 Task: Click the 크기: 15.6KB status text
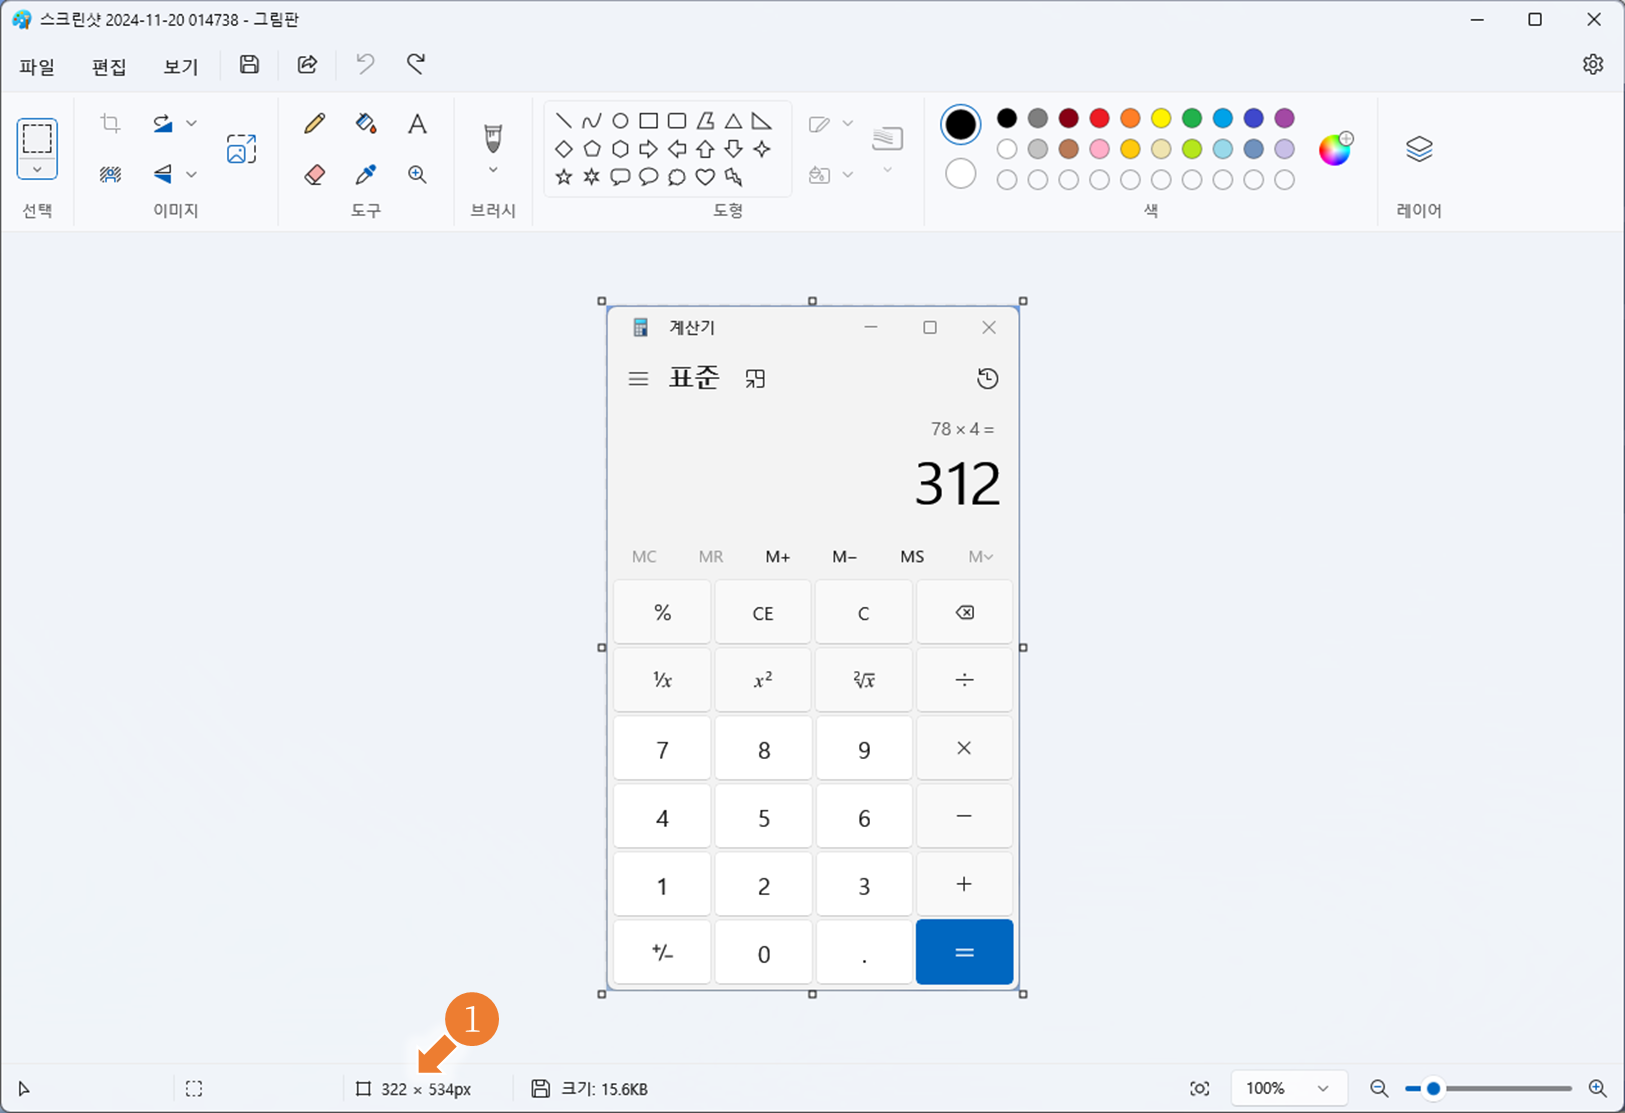click(x=604, y=1089)
